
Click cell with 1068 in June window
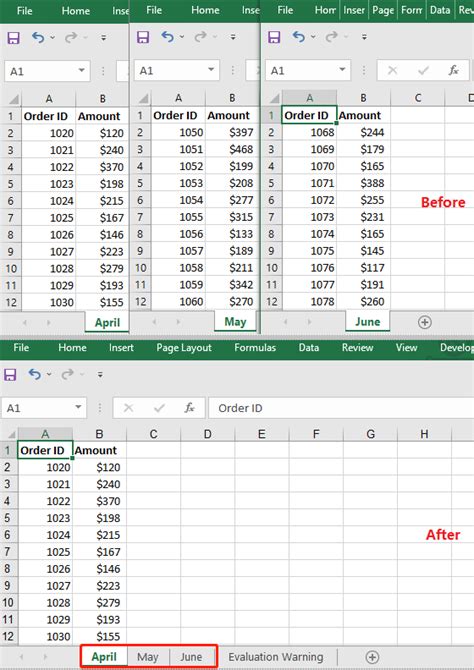309,132
